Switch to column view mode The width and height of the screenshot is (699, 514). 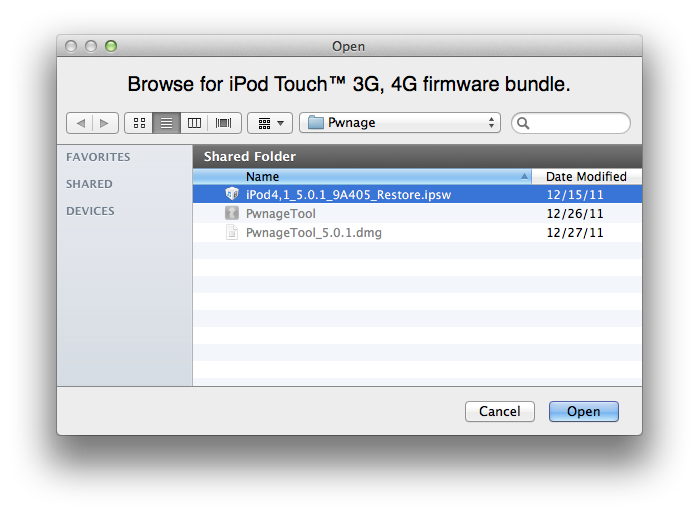194,123
